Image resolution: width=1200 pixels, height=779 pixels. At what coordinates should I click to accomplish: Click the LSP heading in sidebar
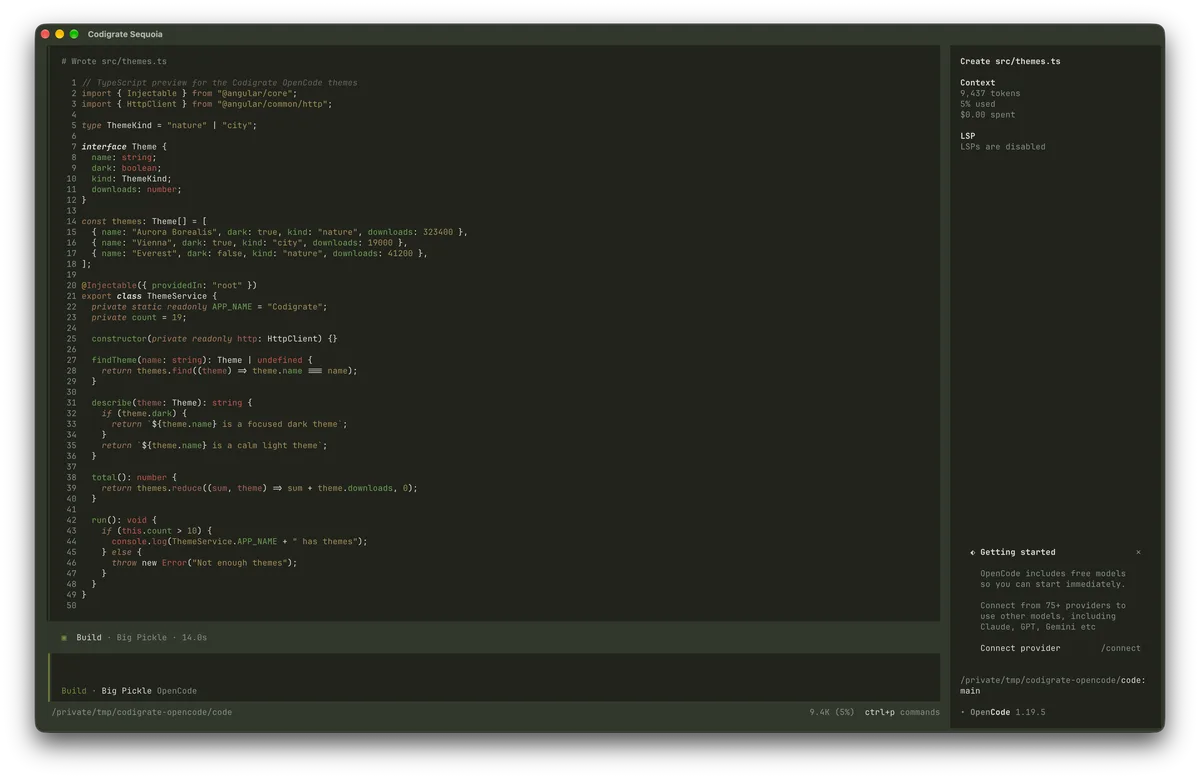(967, 136)
